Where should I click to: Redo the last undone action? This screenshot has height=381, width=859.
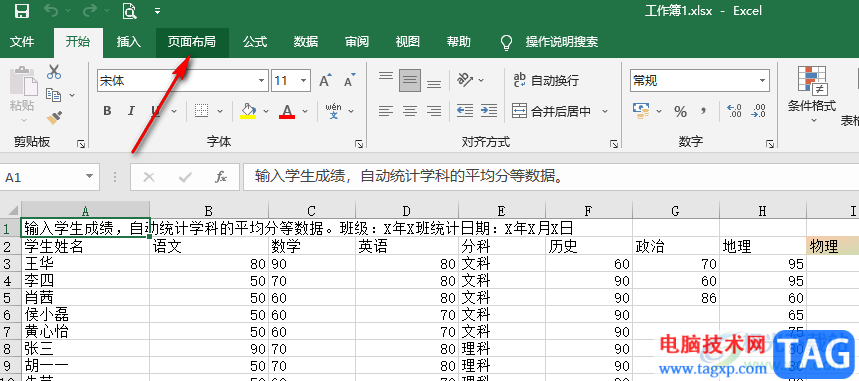point(91,10)
